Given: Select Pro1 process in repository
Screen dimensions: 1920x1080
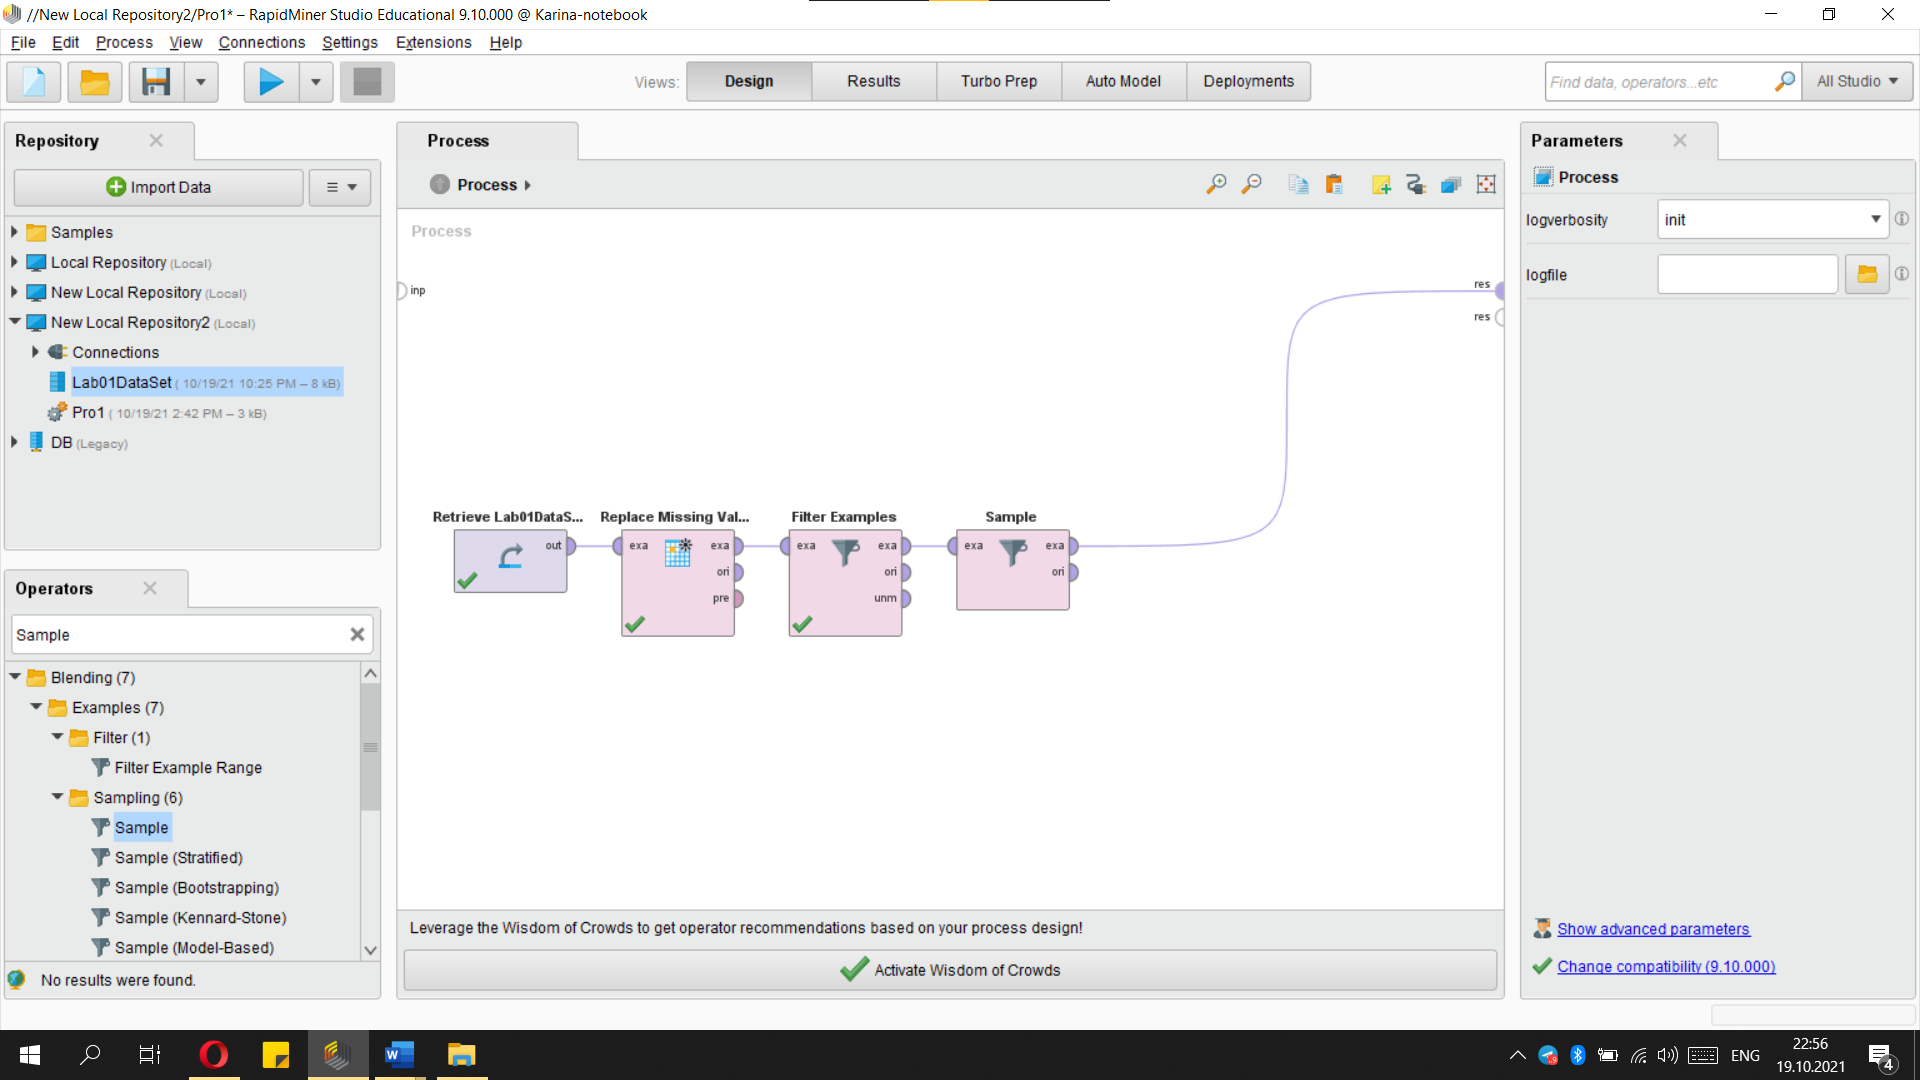Looking at the screenshot, I should [168, 412].
